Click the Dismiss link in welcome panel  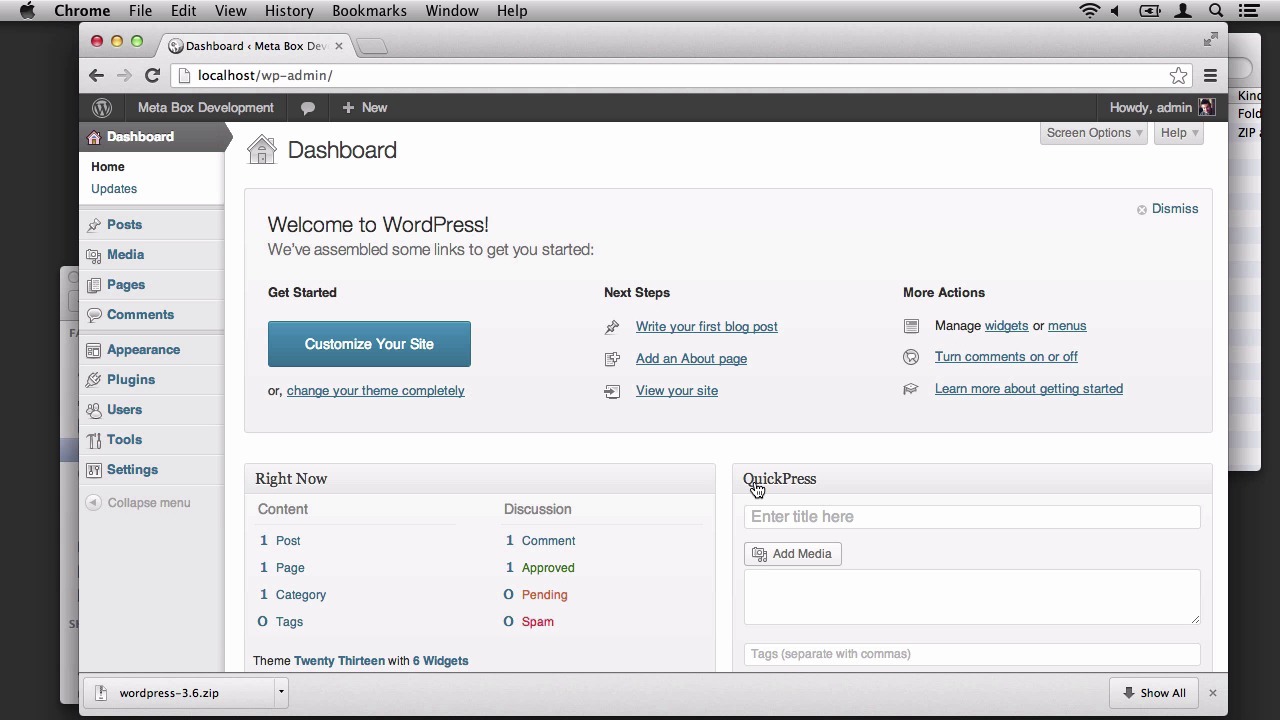(1175, 209)
